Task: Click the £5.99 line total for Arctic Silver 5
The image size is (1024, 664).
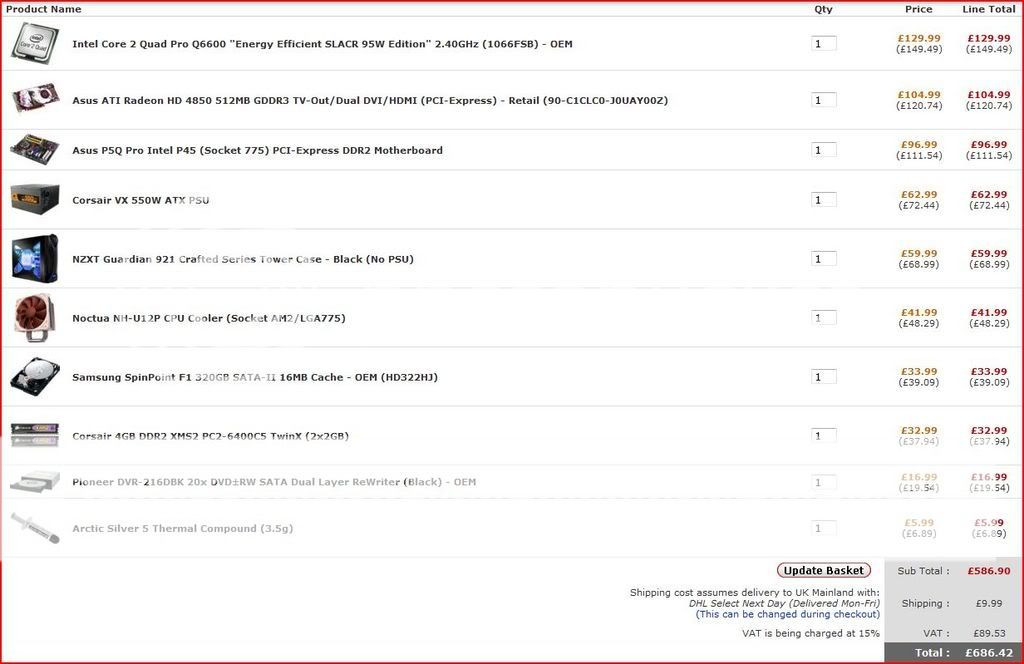Action: [989, 522]
